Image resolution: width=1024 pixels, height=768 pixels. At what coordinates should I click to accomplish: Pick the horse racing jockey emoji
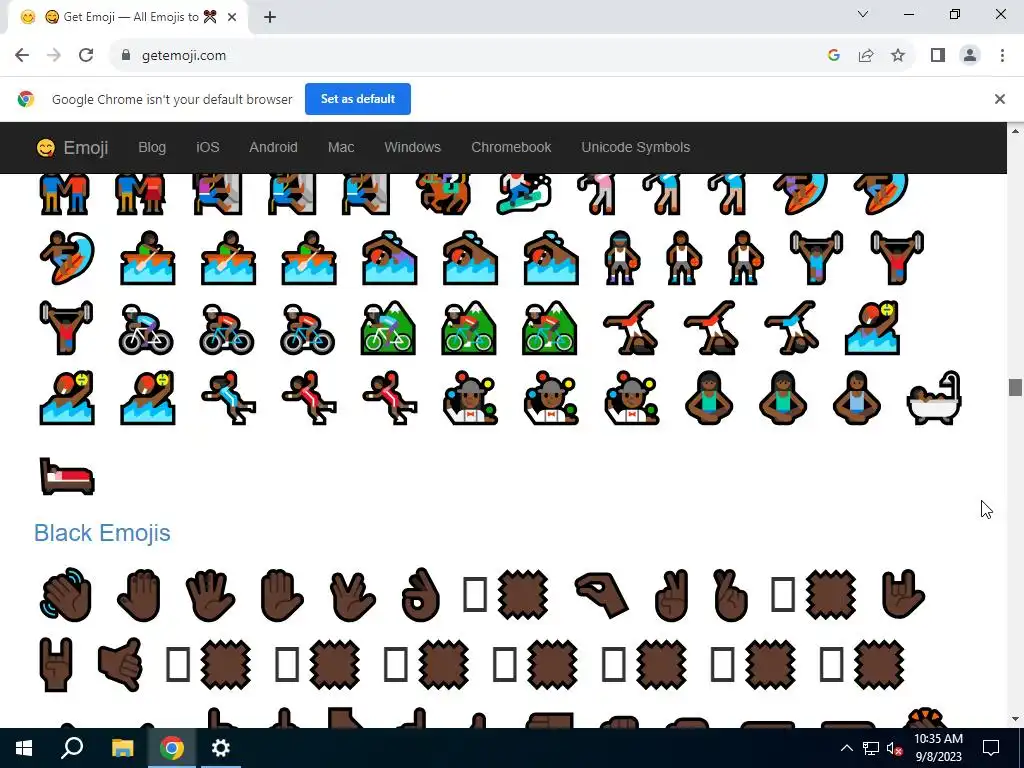443,194
